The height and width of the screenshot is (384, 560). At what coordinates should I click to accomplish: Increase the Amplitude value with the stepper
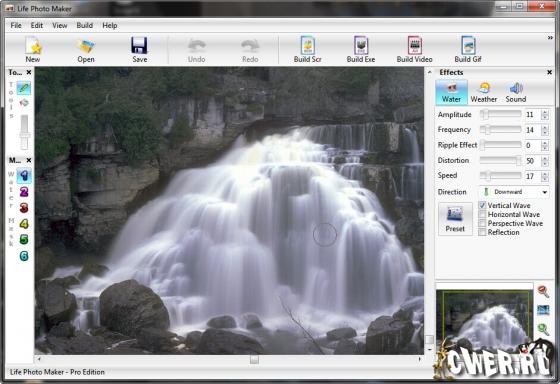[x=545, y=112]
